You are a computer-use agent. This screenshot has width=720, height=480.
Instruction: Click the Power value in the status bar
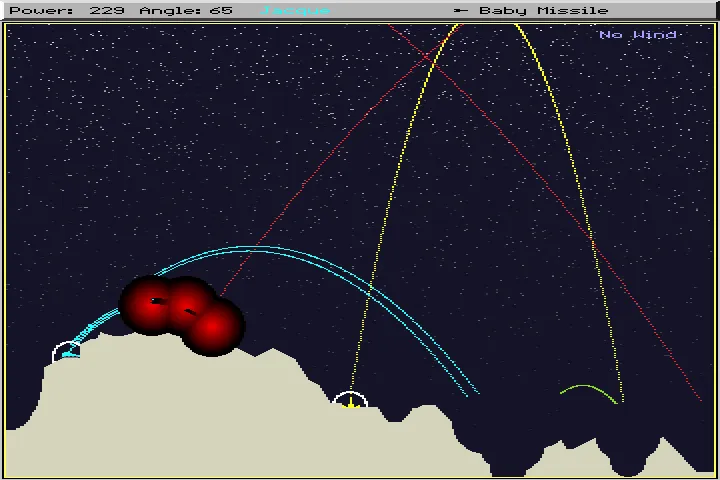tap(106, 11)
